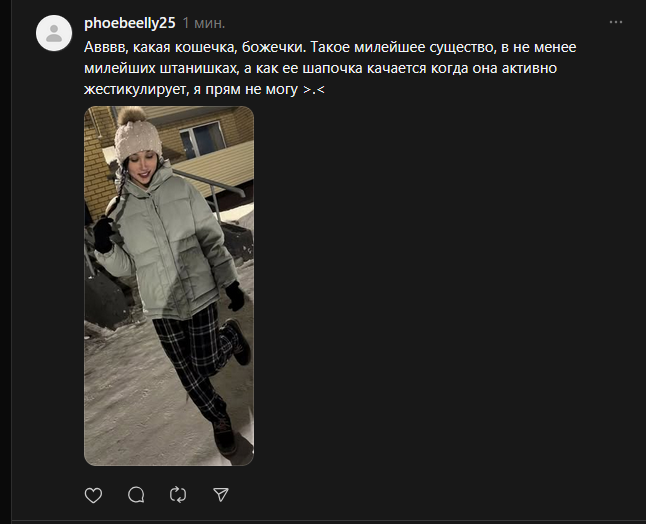Click the "1 мин." post timestamp
This screenshot has height=524, width=646.
click(x=204, y=23)
